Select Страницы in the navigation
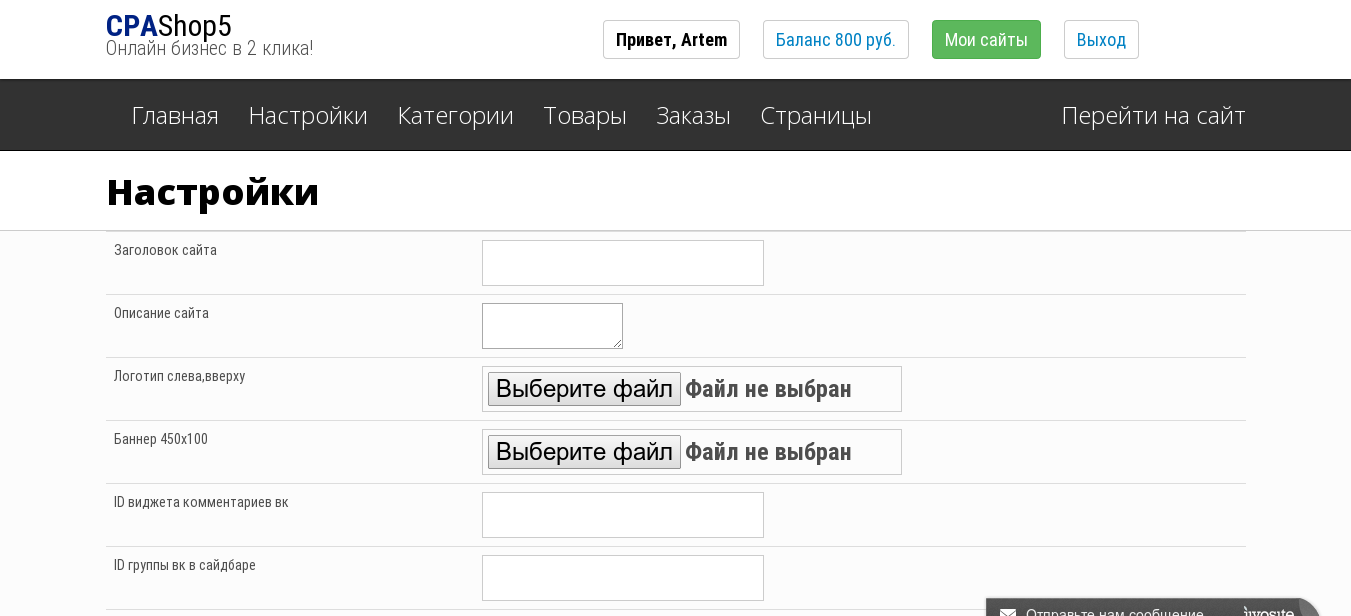The height and width of the screenshot is (616, 1351). 816,116
